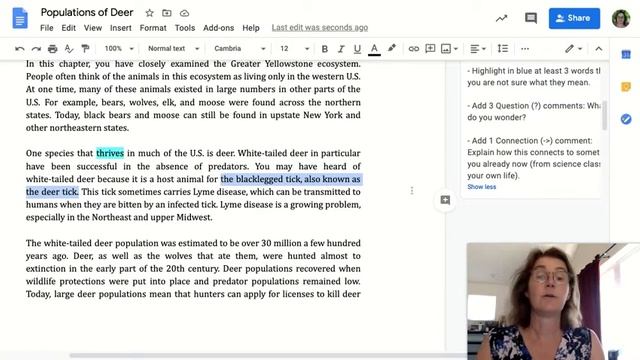Open the comment history icon
The width and height of the screenshot is (640, 360).
point(531,18)
